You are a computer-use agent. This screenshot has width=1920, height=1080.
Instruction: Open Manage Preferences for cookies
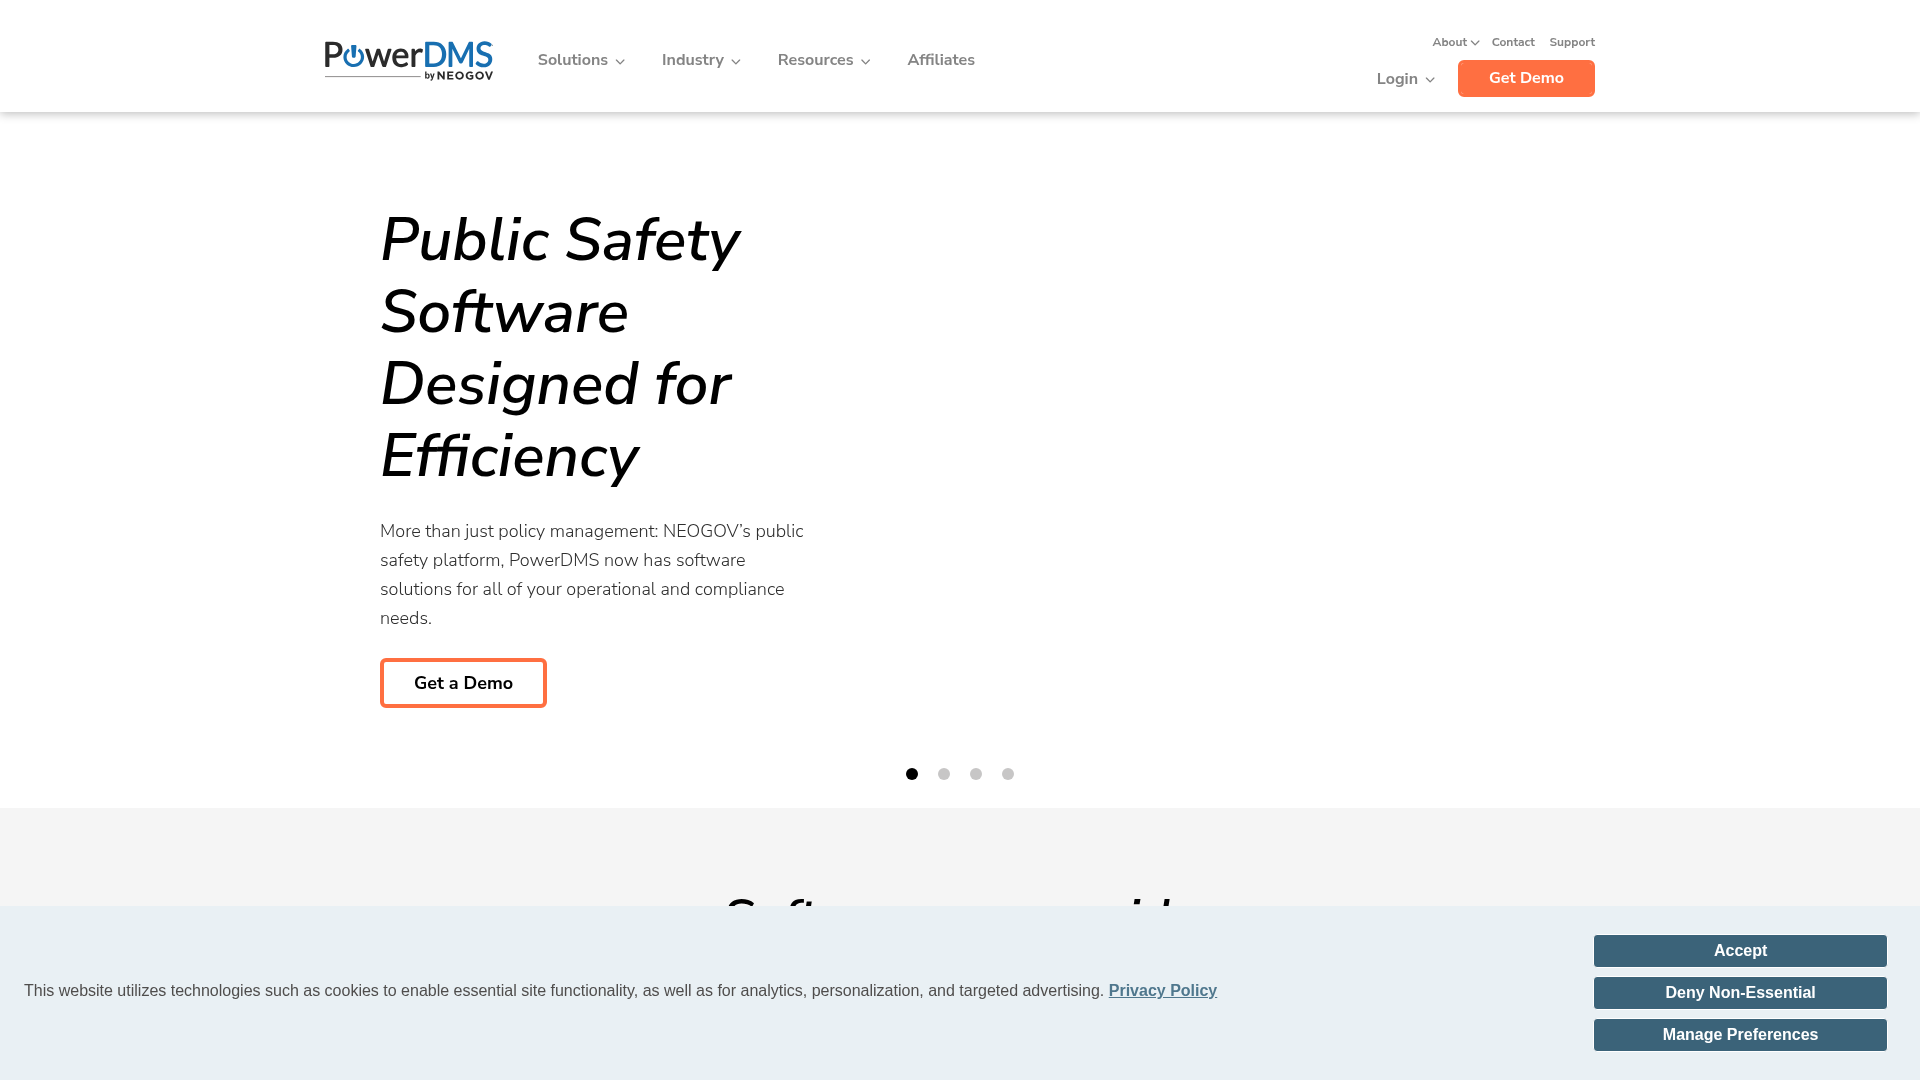click(x=1739, y=1035)
